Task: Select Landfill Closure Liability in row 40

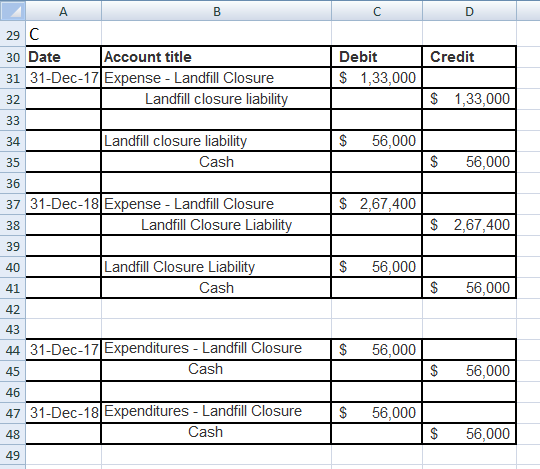Action: point(216,267)
